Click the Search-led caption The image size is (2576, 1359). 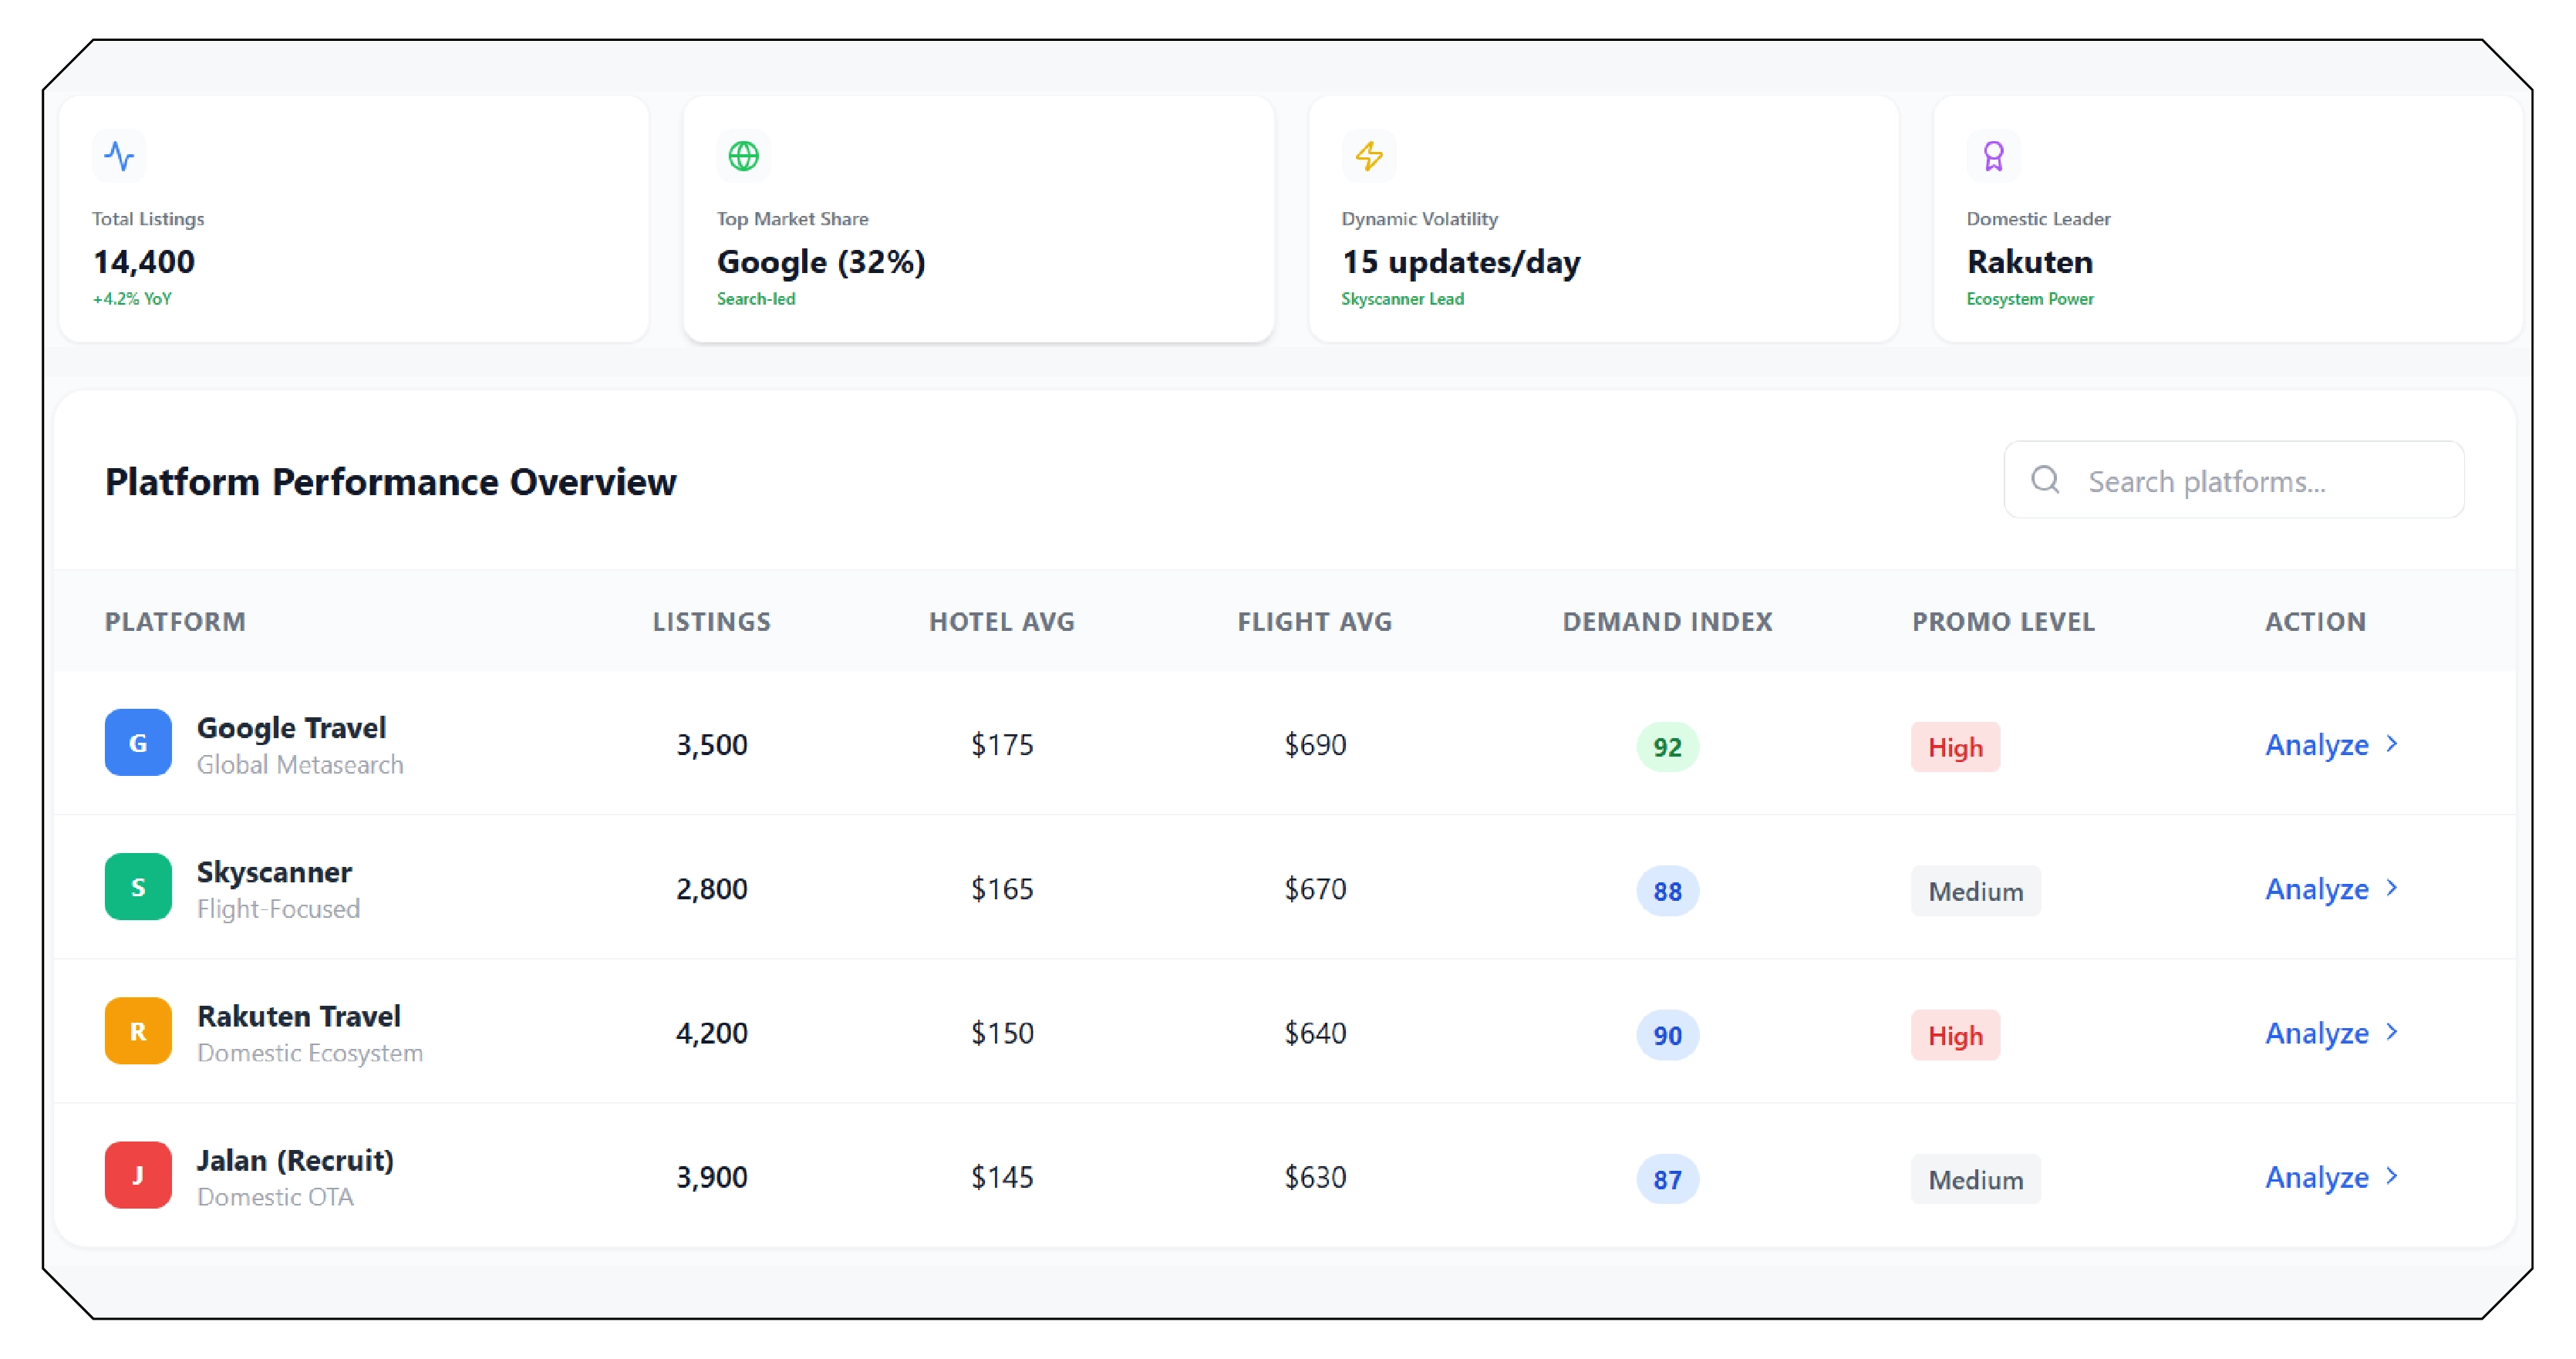click(756, 299)
